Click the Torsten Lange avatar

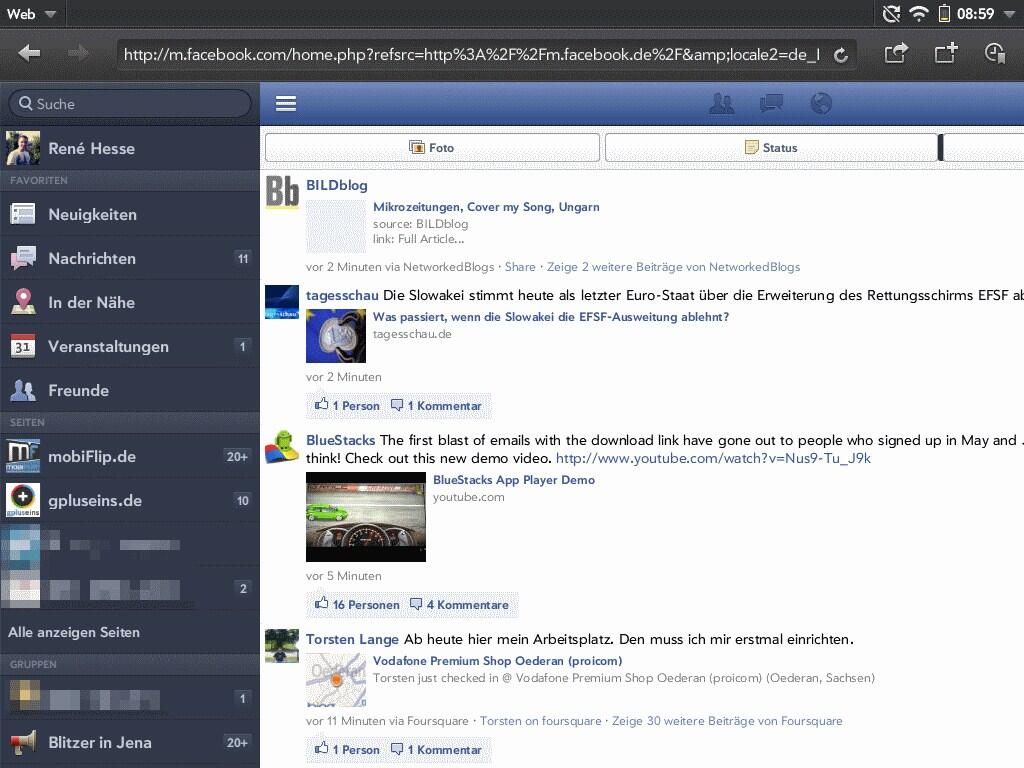282,646
